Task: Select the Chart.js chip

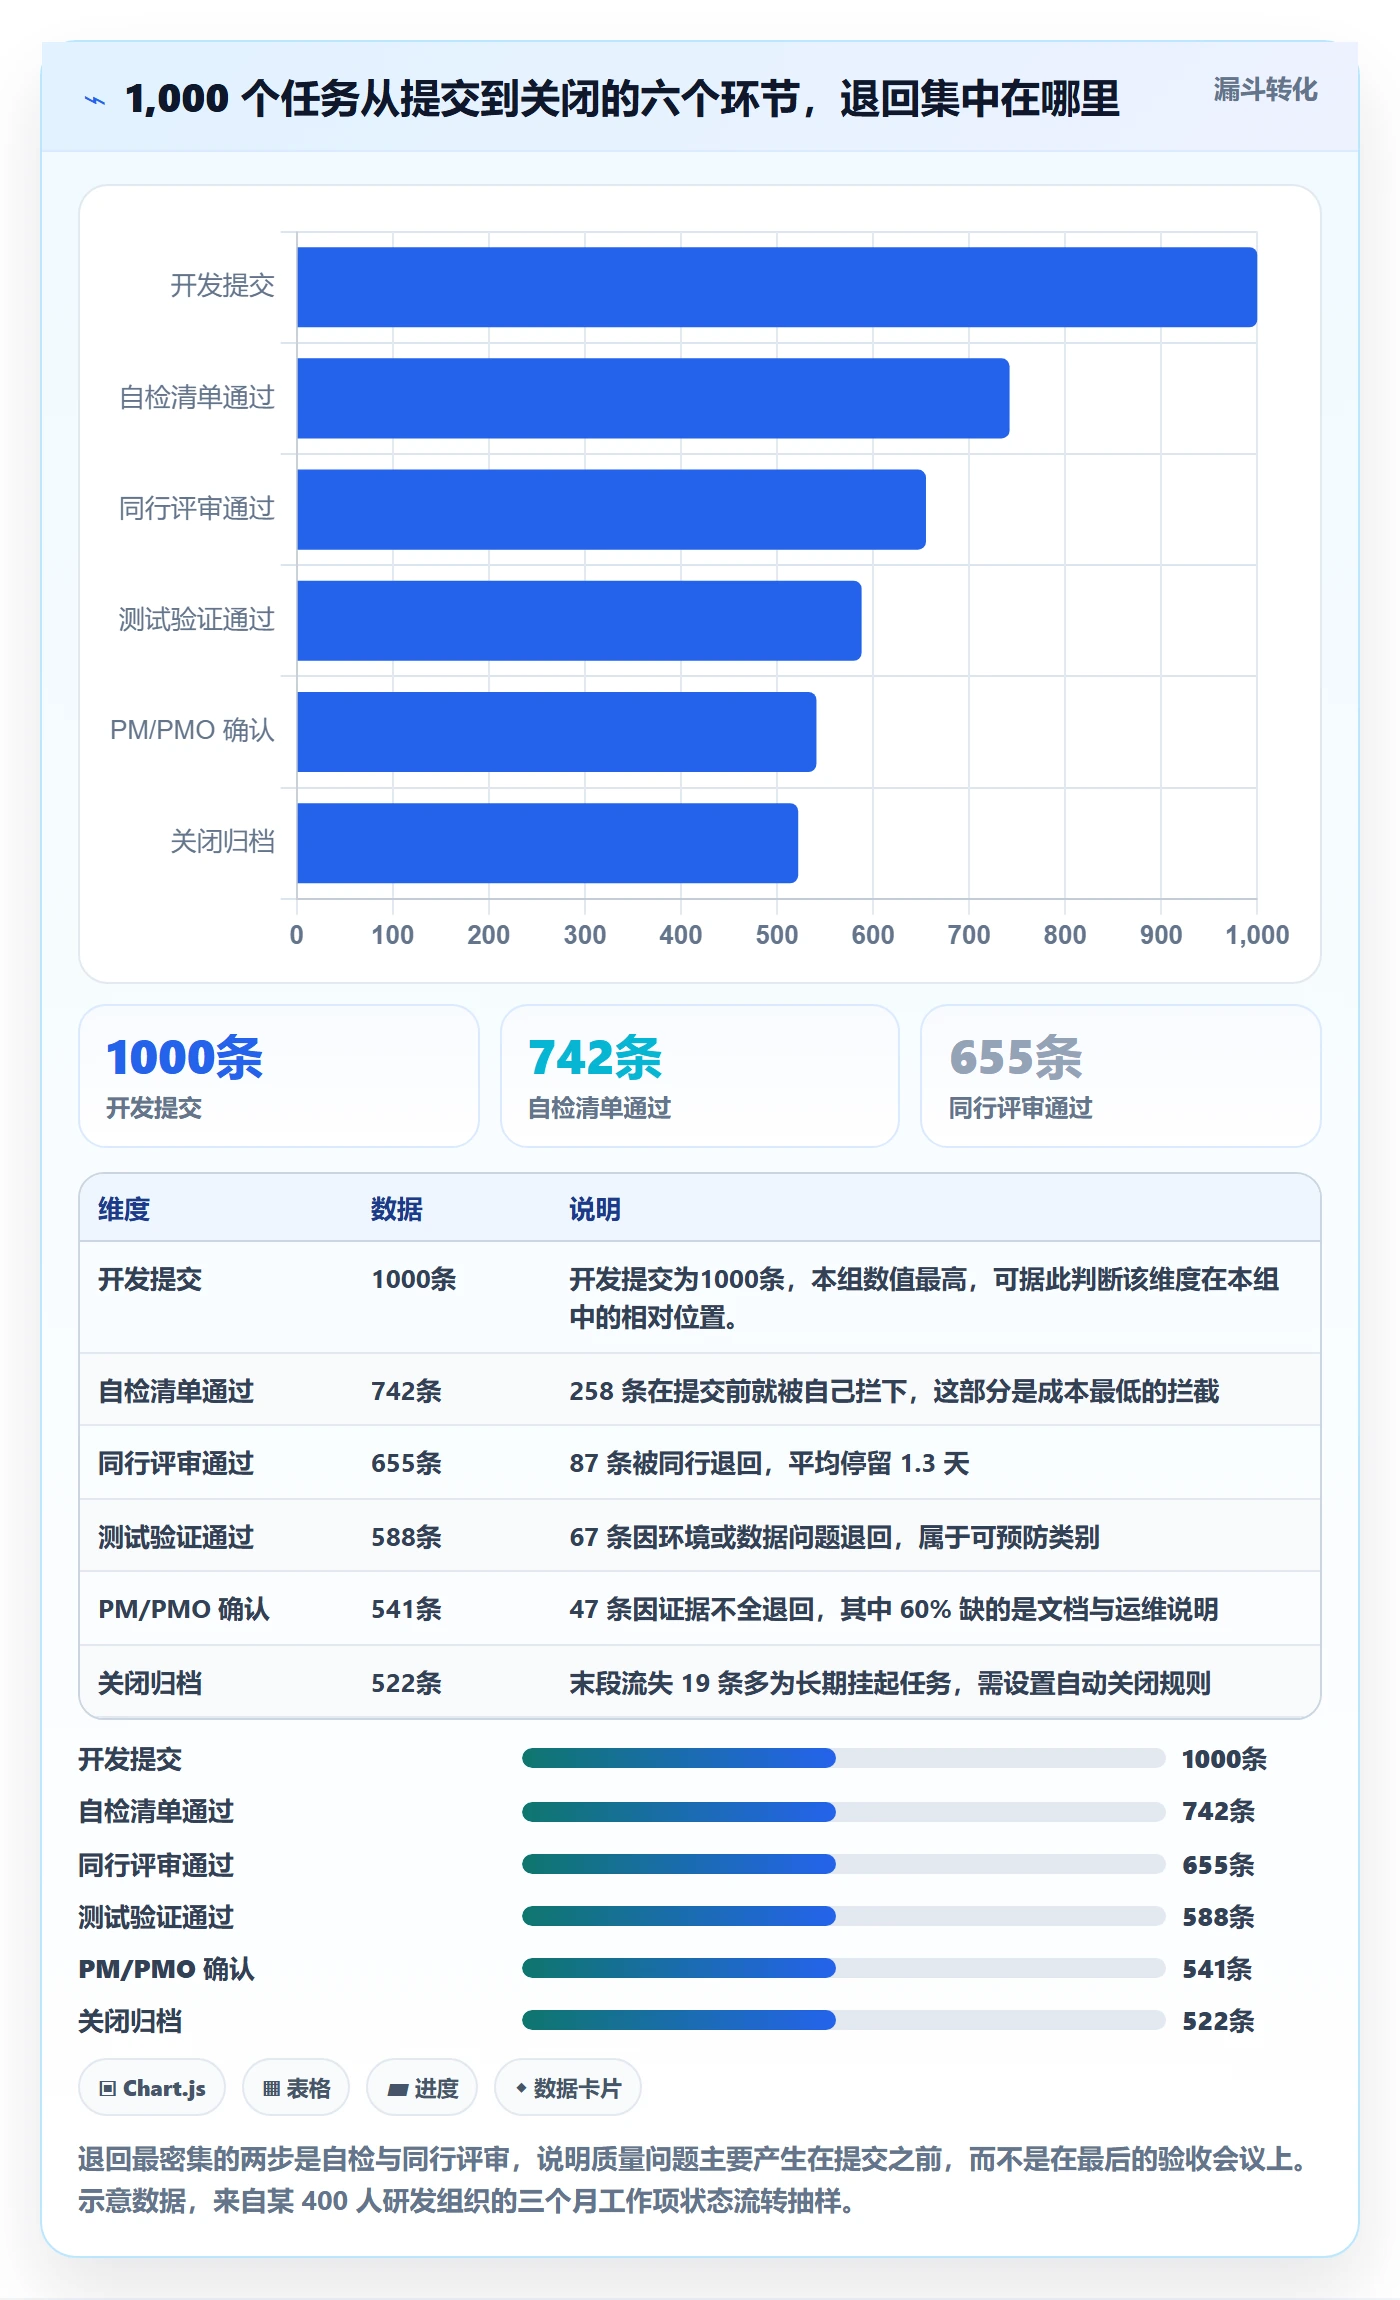Action: pyautogui.click(x=152, y=2088)
